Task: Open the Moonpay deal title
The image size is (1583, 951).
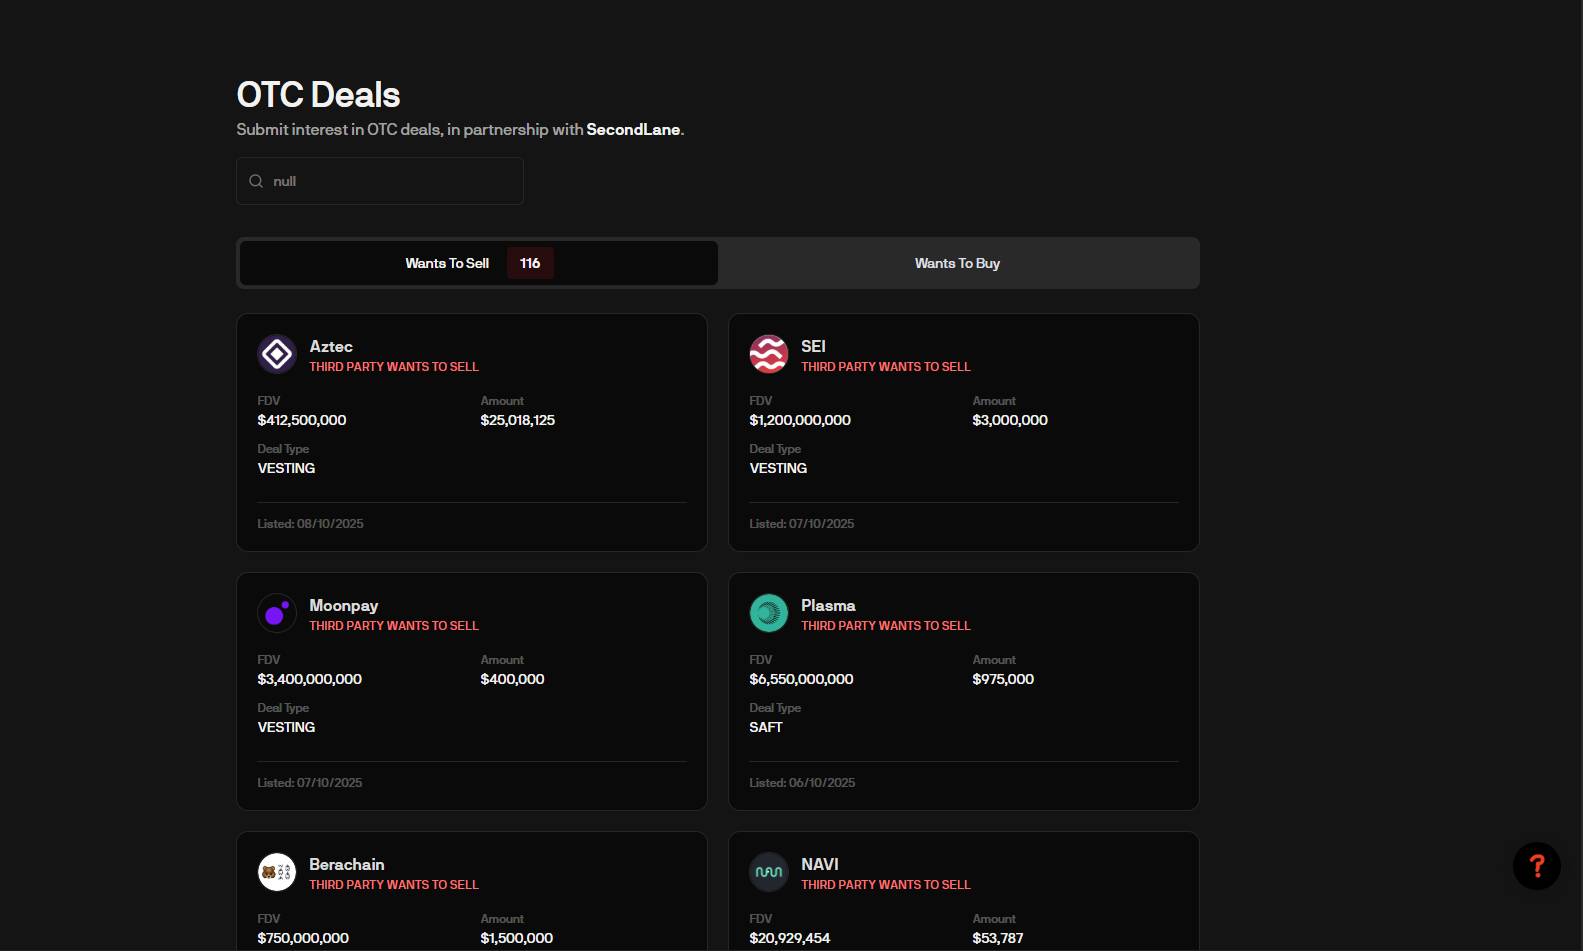Action: coord(343,605)
